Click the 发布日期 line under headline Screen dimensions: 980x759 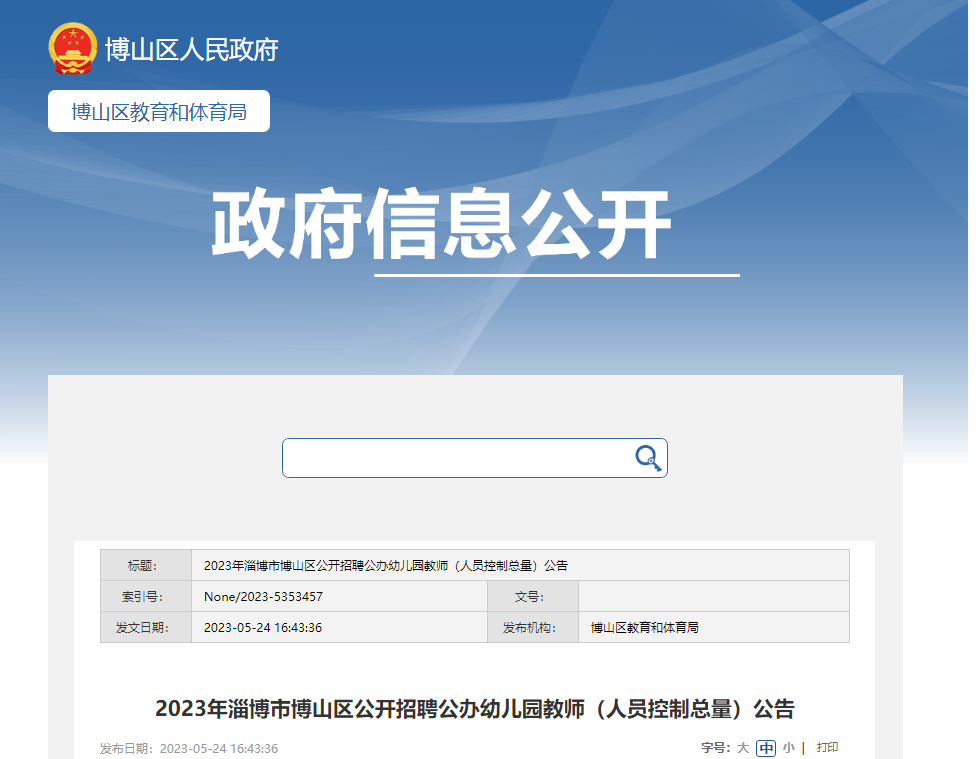point(189,749)
